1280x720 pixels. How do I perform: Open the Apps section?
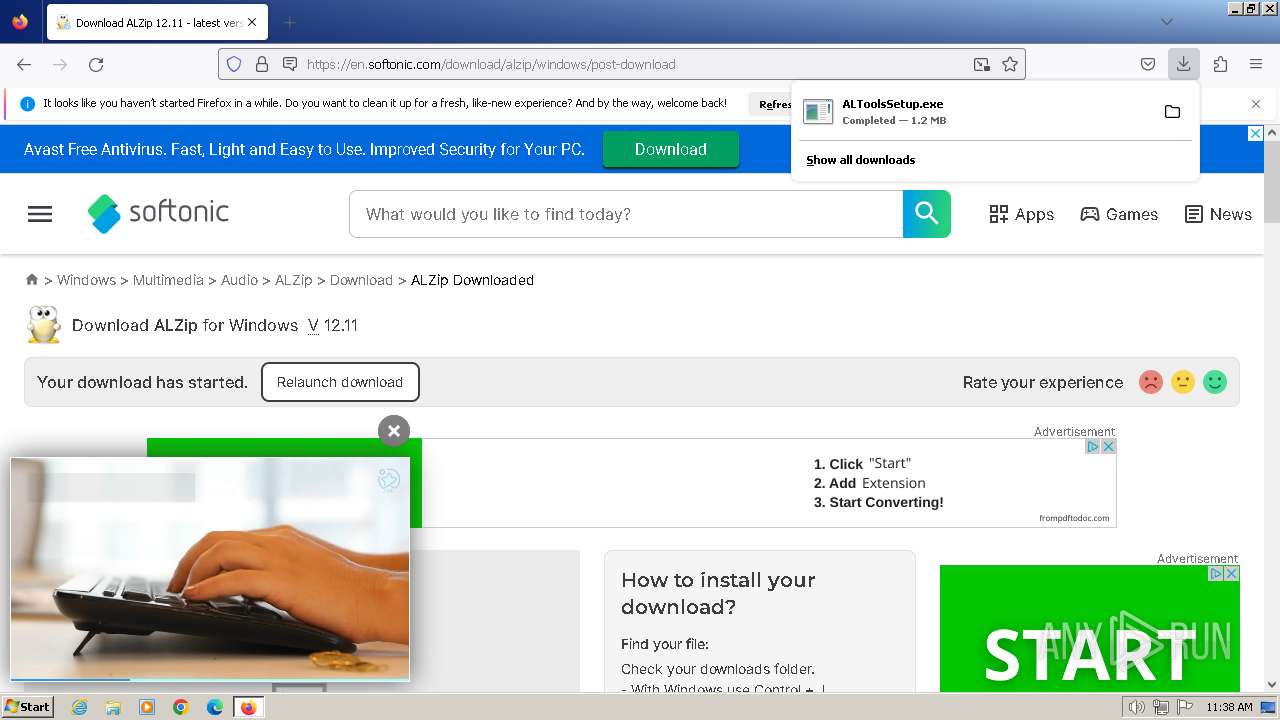coord(1021,214)
